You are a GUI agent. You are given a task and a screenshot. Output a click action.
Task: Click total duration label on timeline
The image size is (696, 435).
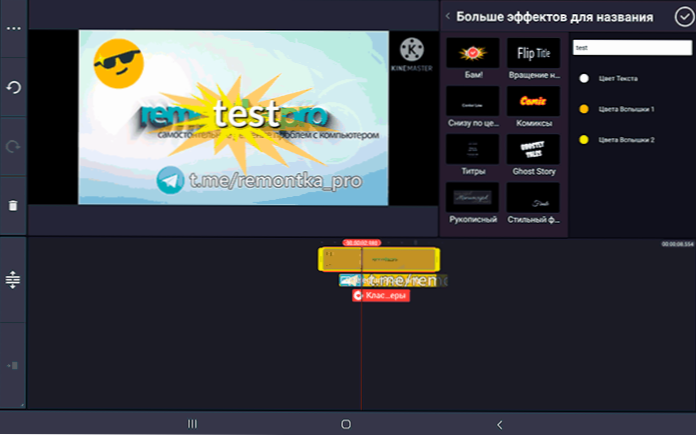(677, 244)
